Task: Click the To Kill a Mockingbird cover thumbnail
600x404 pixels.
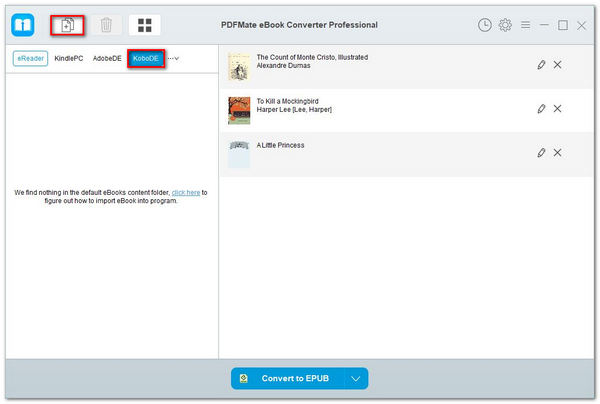Action: pos(239,111)
